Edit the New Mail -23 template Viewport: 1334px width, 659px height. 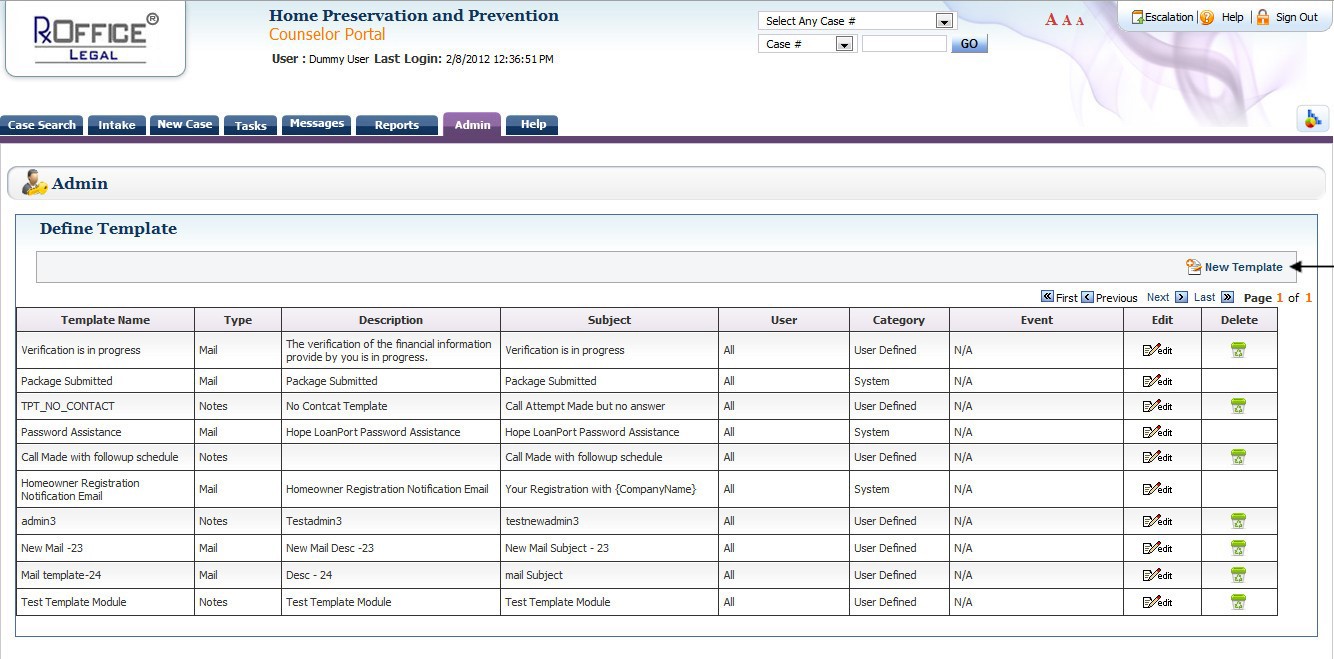tap(1157, 548)
